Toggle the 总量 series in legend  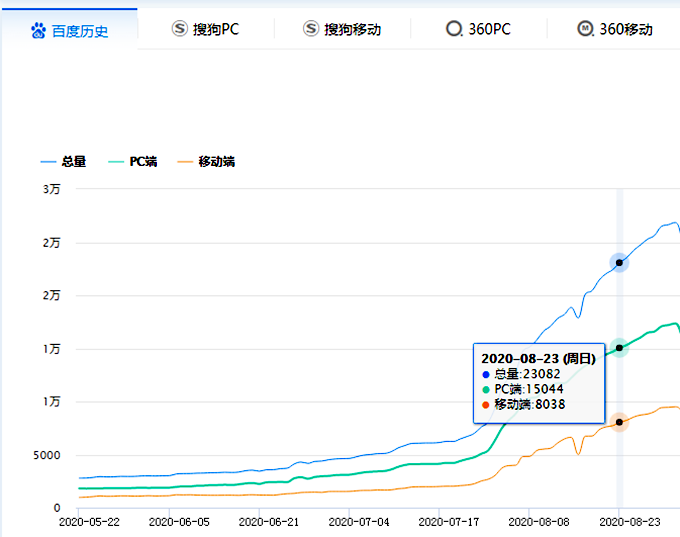tap(64, 161)
